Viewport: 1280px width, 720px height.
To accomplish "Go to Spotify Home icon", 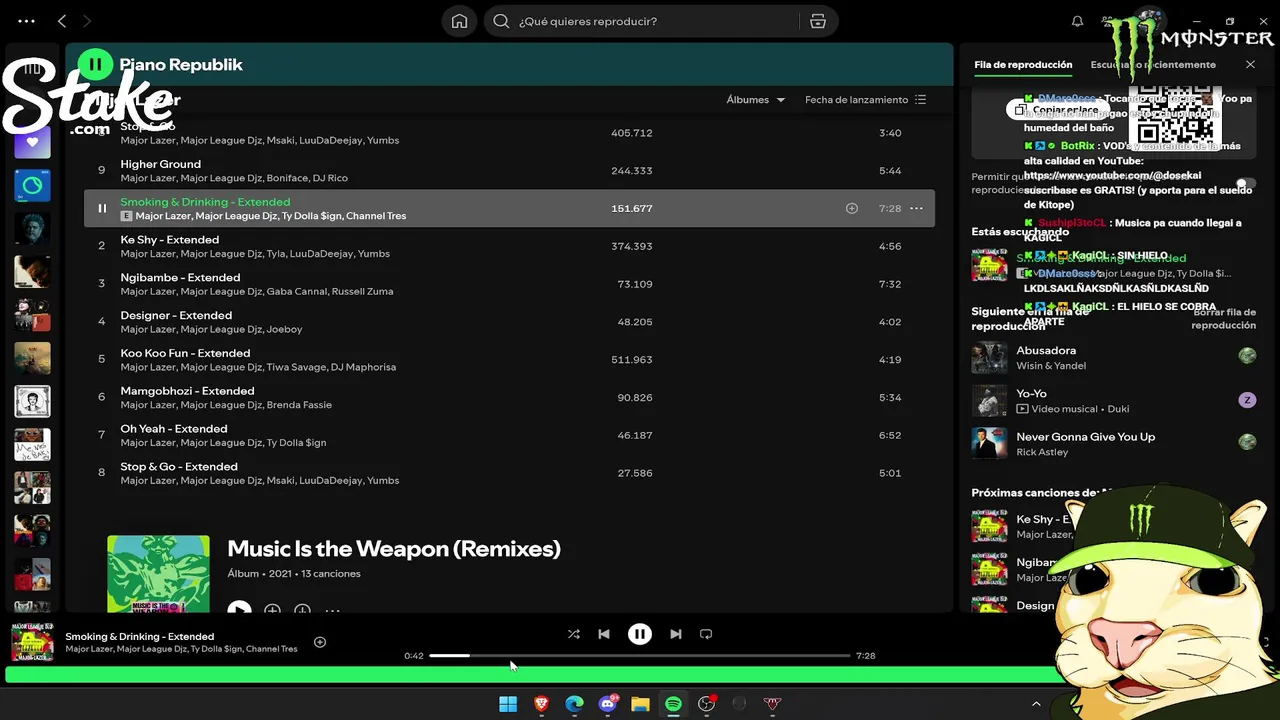I will tap(459, 21).
